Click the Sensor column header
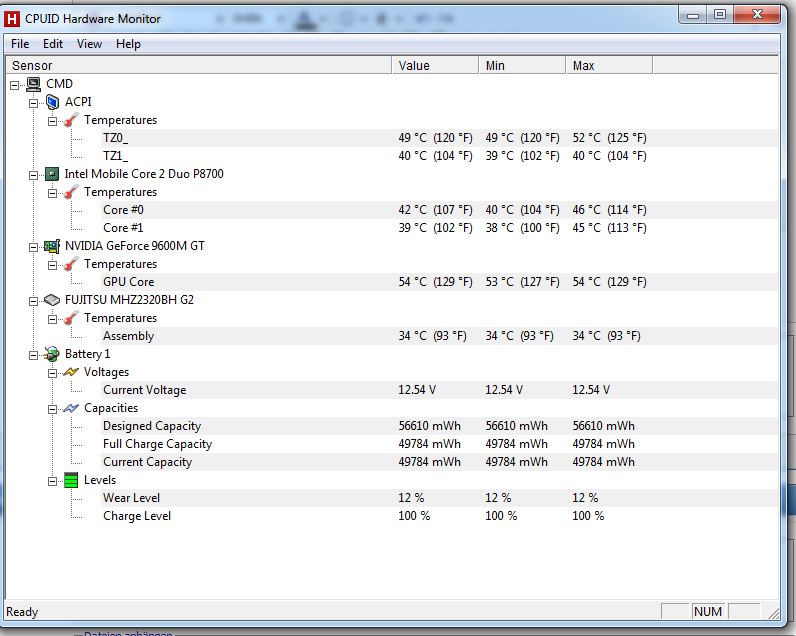The width and height of the screenshot is (796, 636). (198, 65)
